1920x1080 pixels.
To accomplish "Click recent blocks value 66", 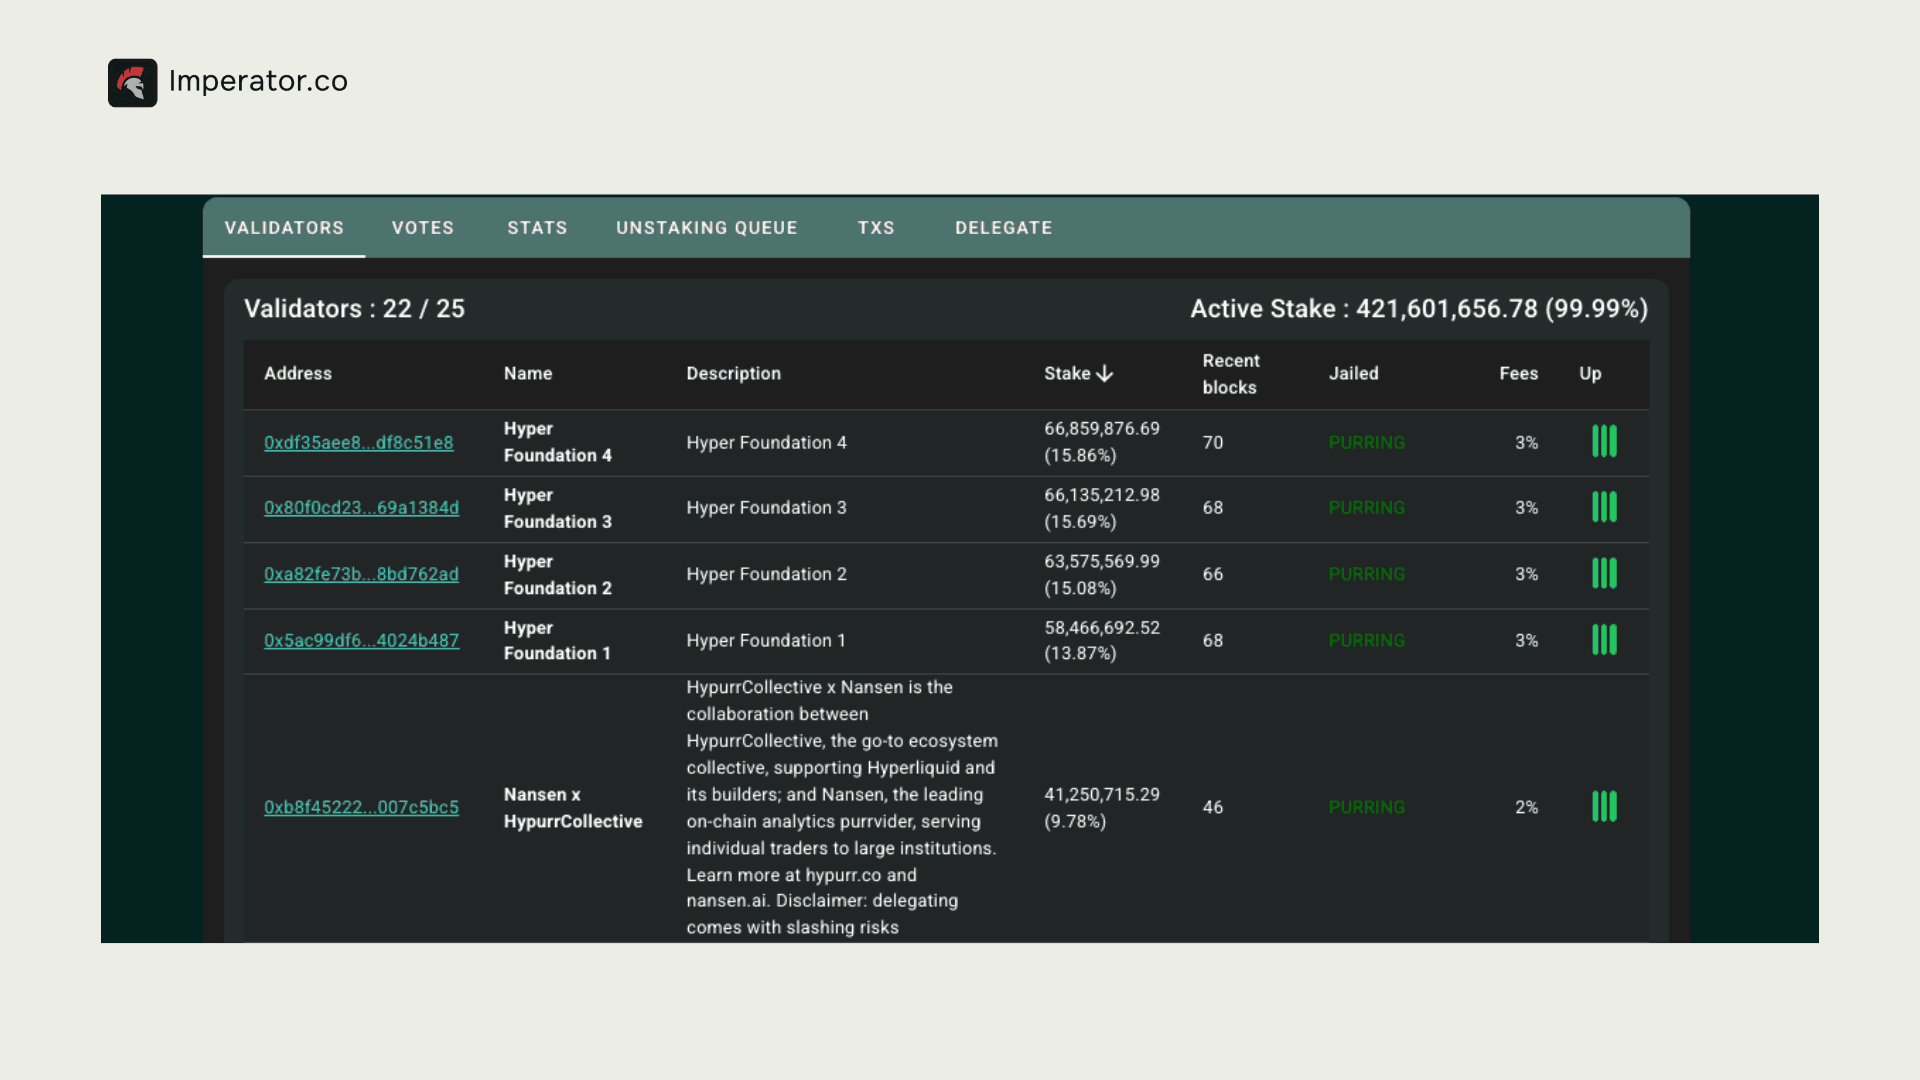I will tap(1213, 574).
